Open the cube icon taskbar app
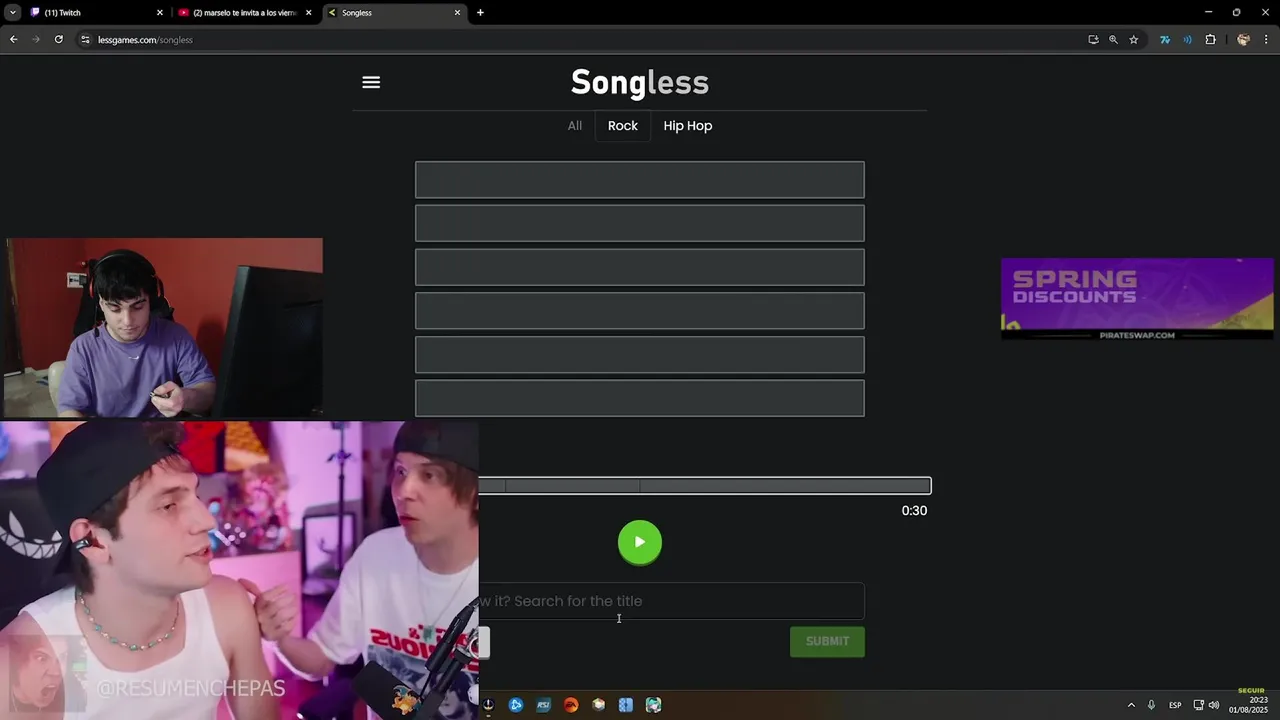 click(x=598, y=705)
